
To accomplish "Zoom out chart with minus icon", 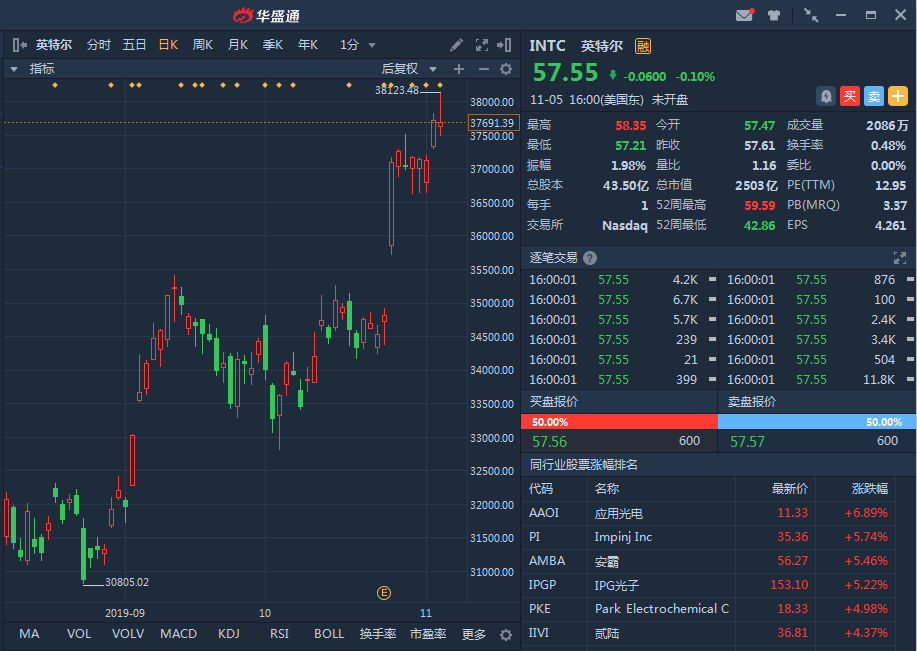I will coord(483,69).
